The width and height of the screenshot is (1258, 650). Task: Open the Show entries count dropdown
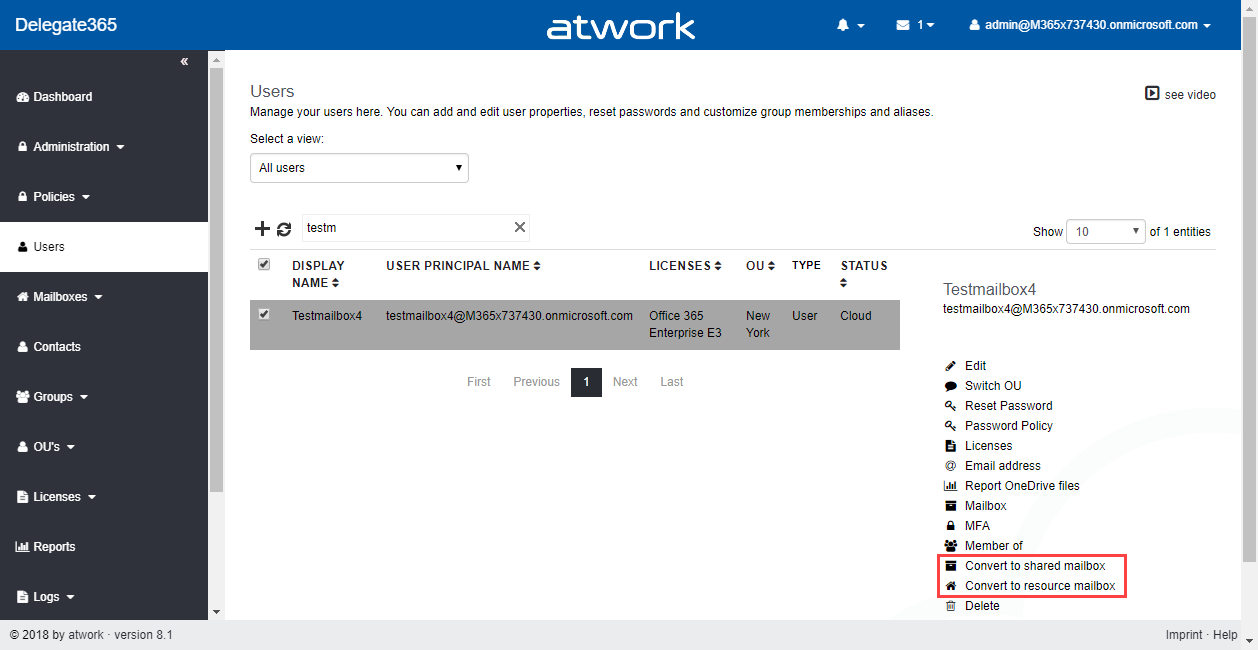(x=1106, y=231)
